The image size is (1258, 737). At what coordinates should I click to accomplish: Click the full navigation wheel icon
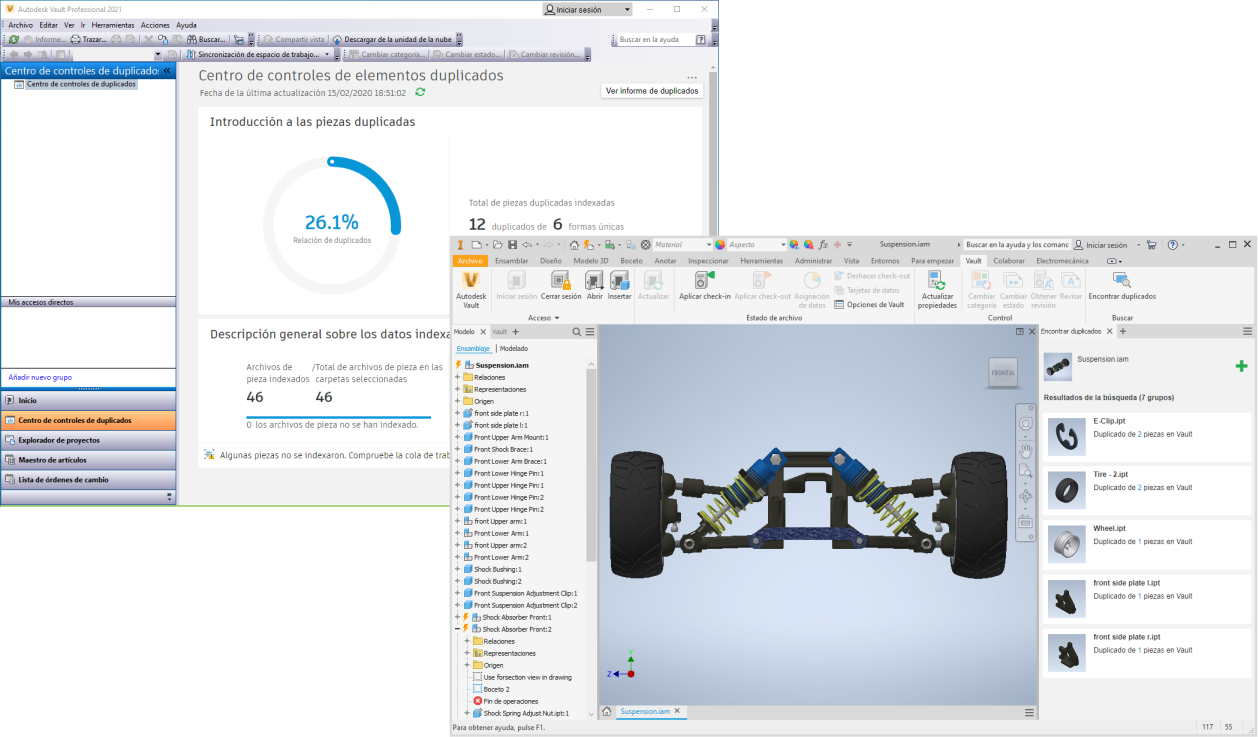point(1025,424)
